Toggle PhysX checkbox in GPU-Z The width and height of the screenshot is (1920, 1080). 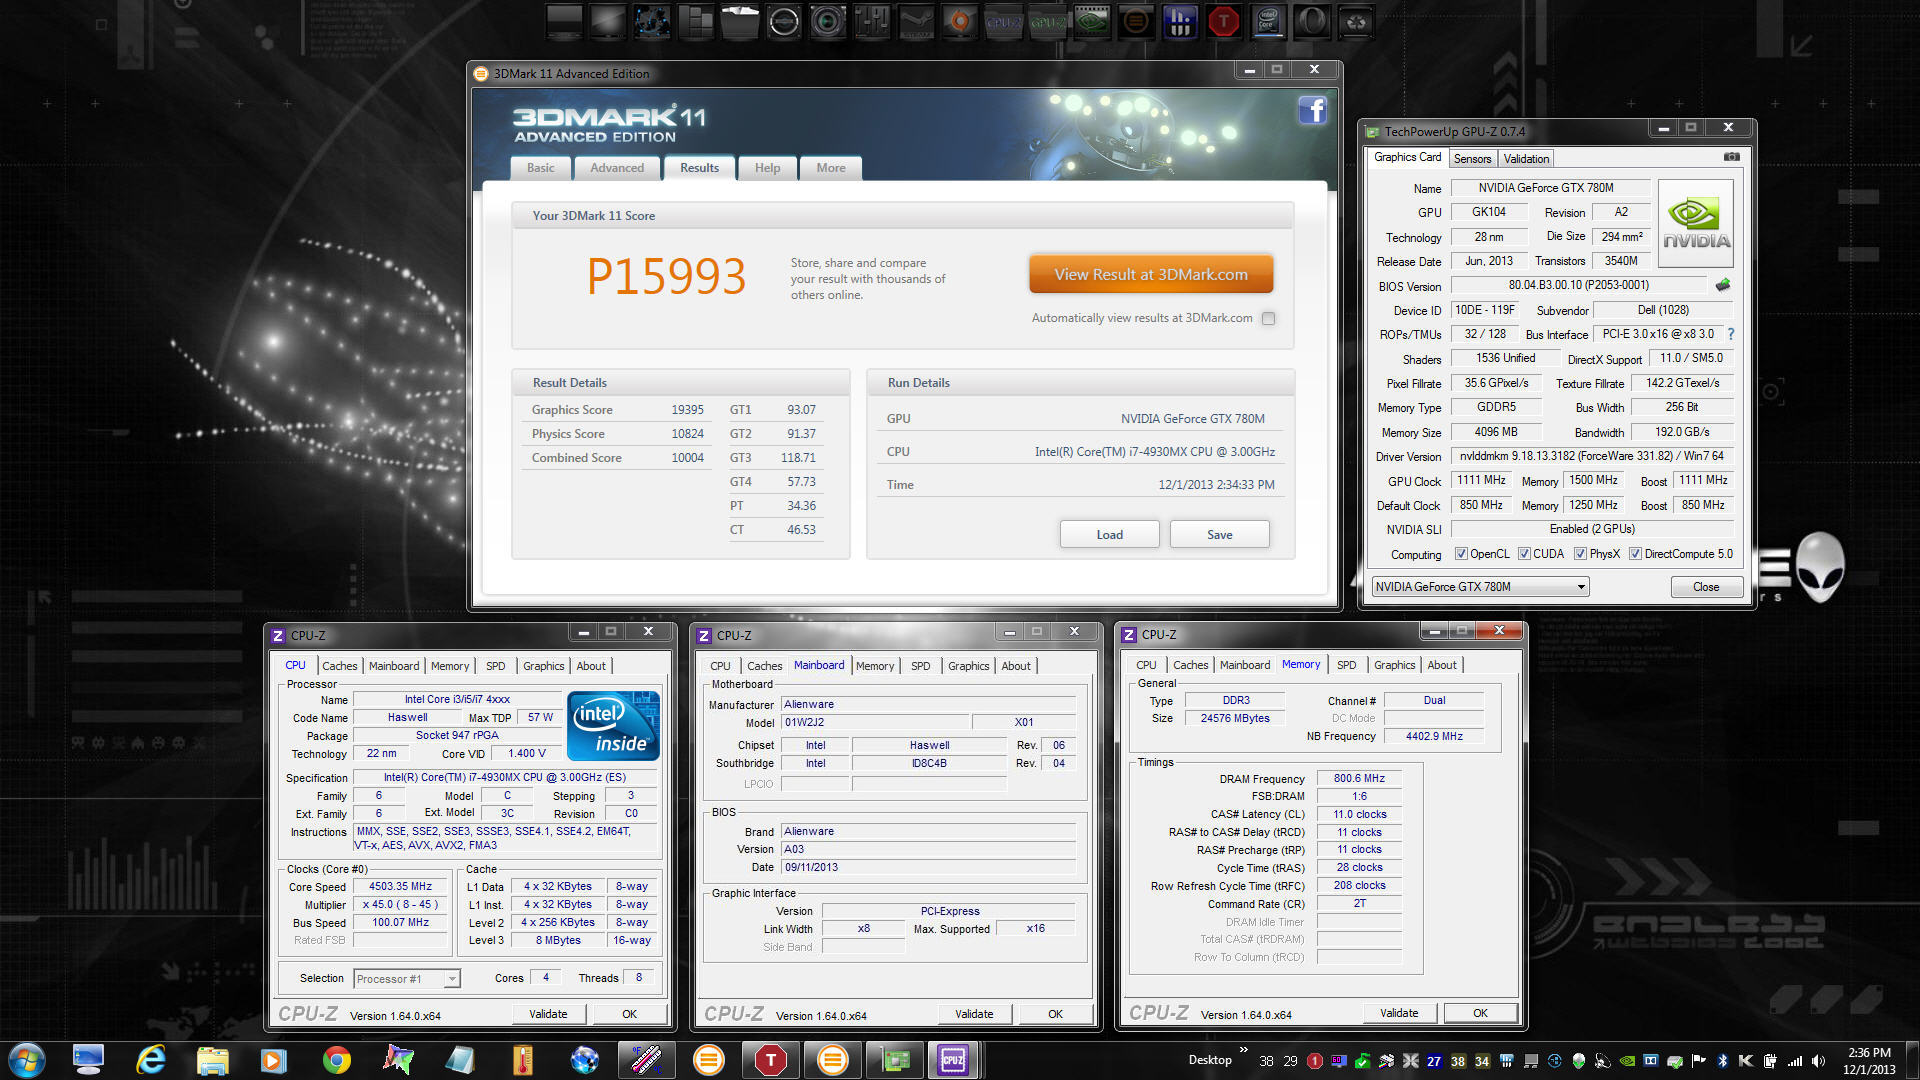(1580, 554)
